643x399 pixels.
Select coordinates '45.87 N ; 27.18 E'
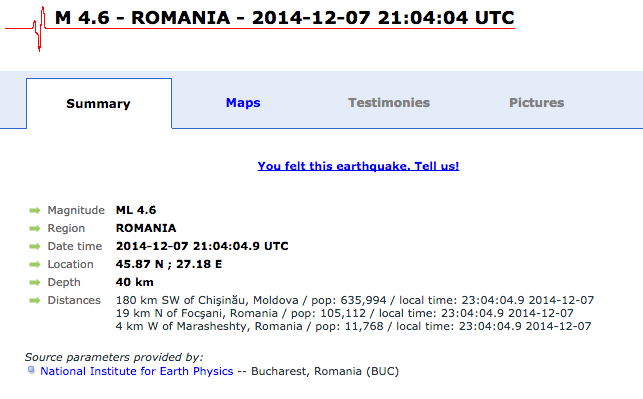pyautogui.click(x=169, y=264)
